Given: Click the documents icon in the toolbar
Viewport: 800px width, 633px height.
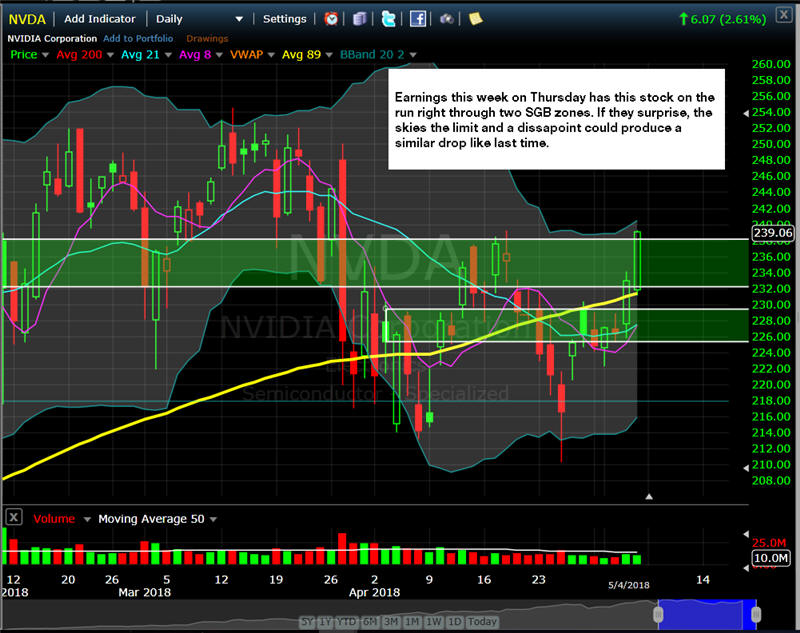Looking at the screenshot, I should [x=360, y=19].
